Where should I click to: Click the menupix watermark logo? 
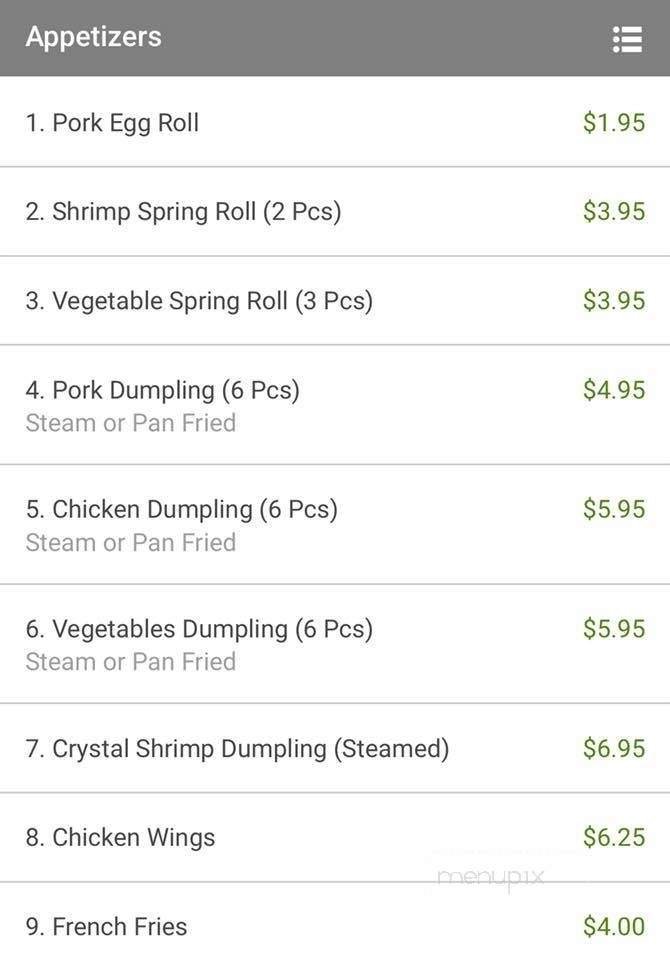point(491,877)
